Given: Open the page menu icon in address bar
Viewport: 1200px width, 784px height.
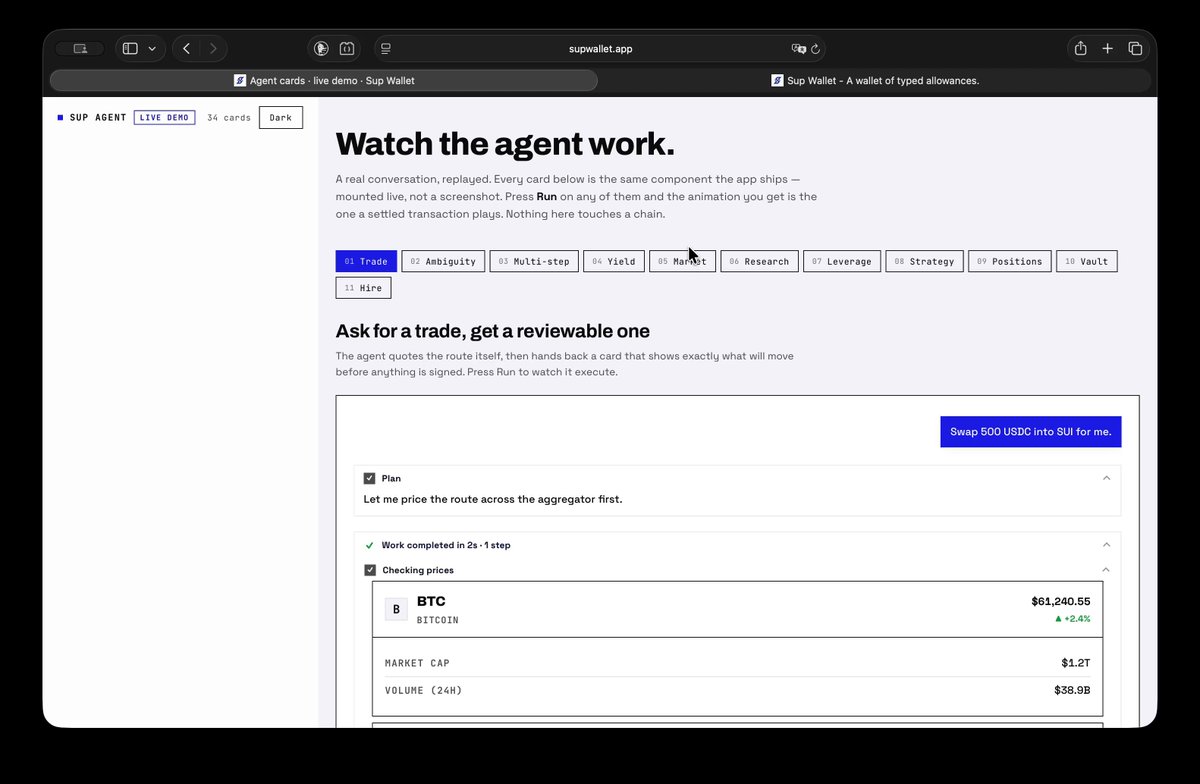Looking at the screenshot, I should click(386, 48).
